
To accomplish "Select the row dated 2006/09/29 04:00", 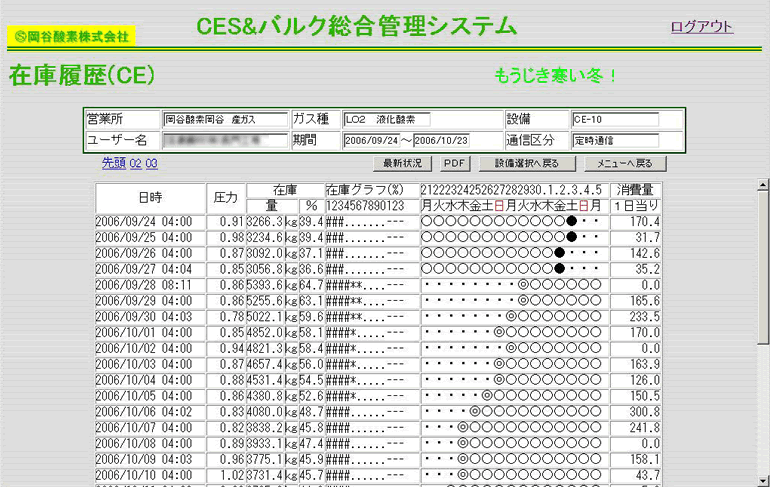I will coord(378,301).
